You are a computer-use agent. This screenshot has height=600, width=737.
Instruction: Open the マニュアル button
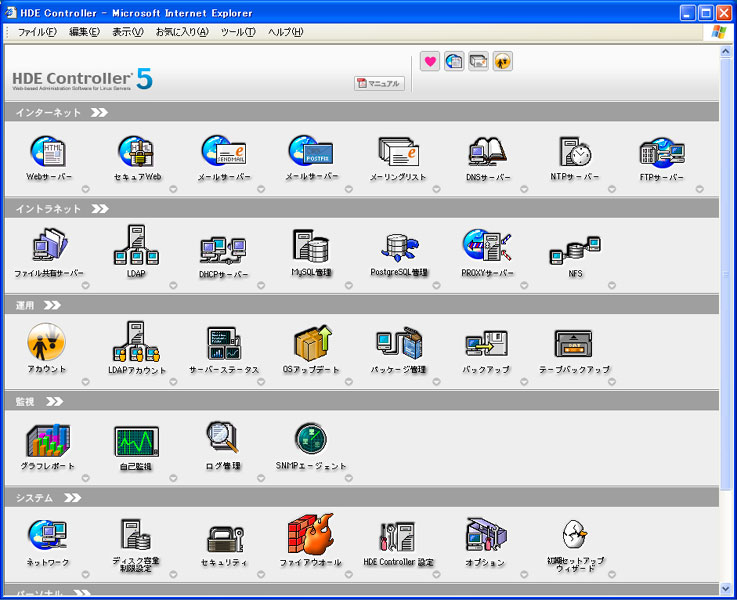click(x=379, y=83)
